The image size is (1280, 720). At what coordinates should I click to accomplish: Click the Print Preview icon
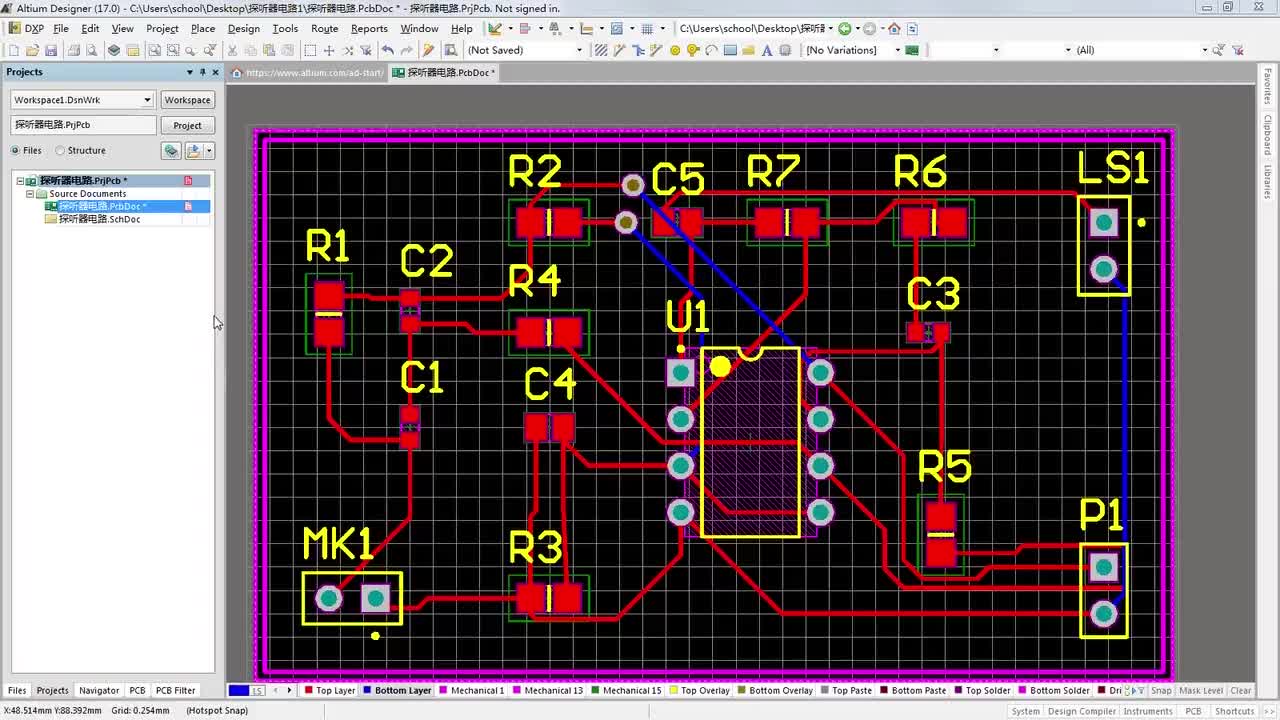pos(91,50)
